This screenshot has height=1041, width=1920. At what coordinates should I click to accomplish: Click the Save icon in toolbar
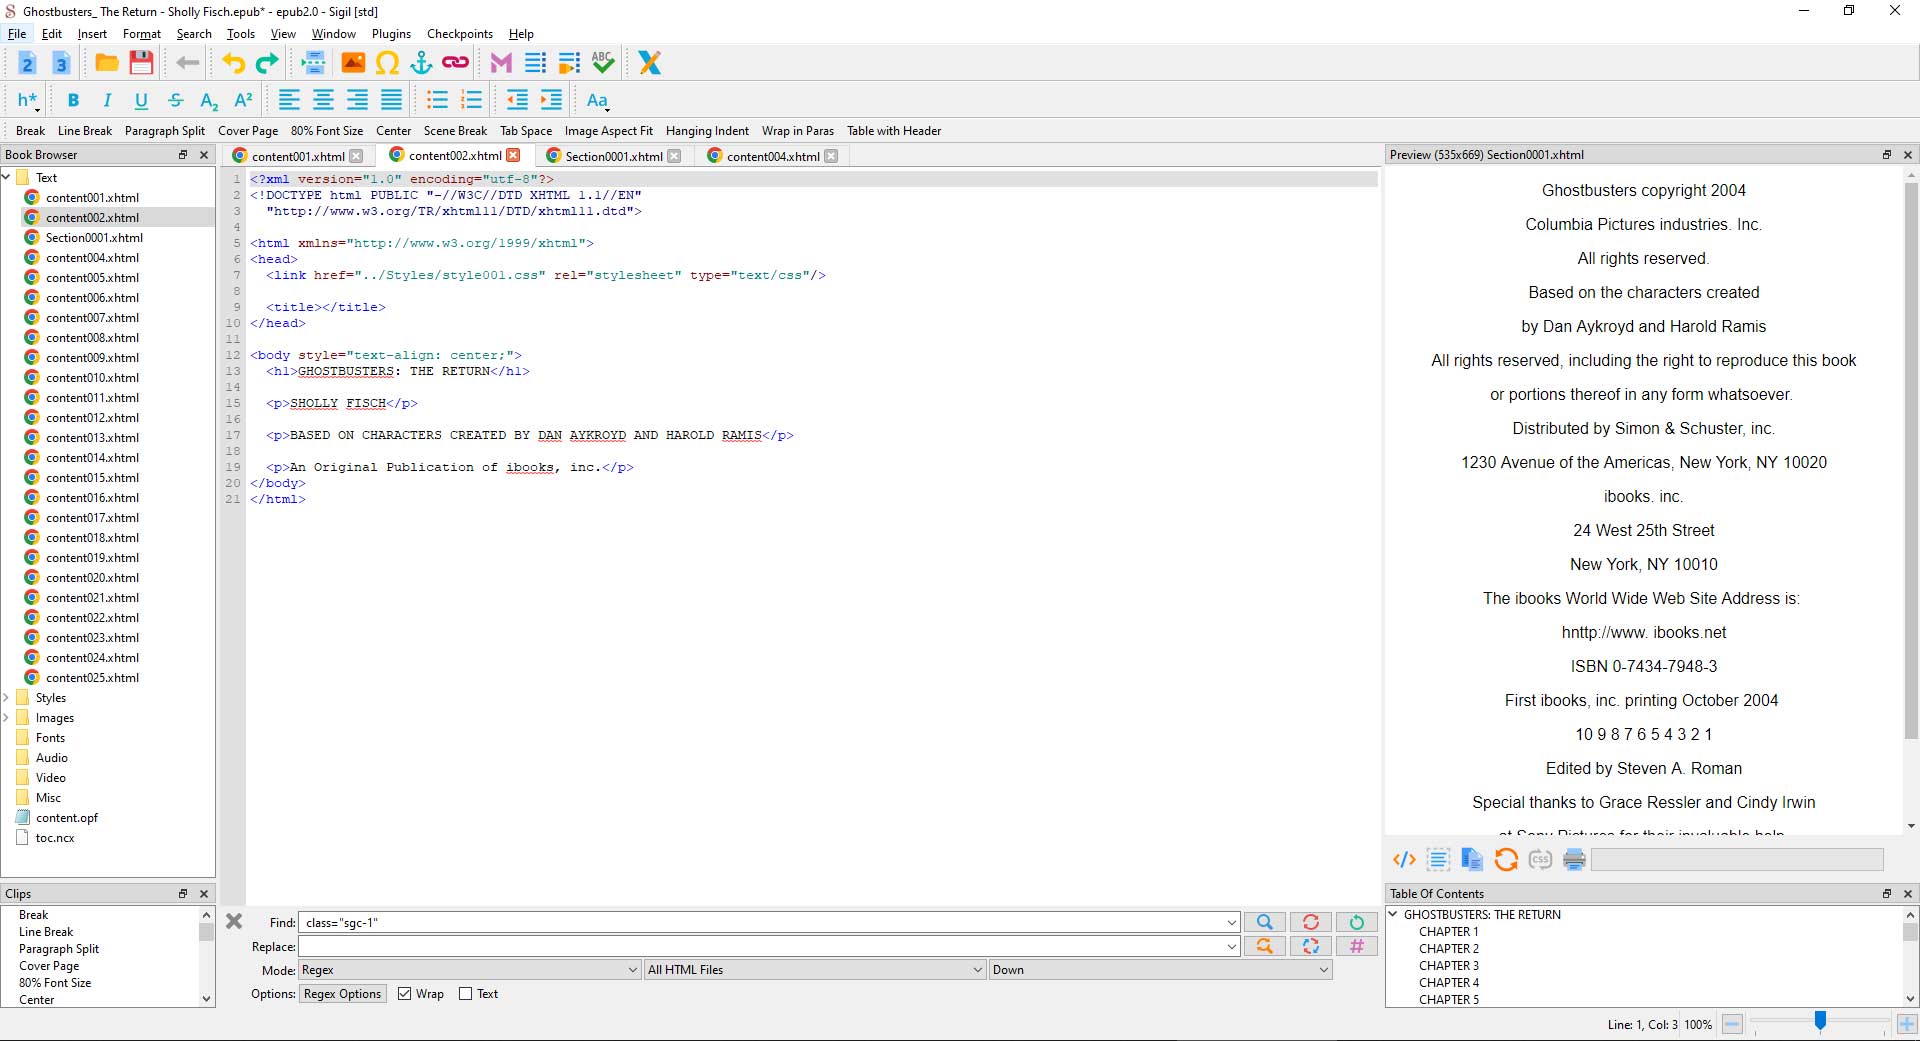click(141, 63)
